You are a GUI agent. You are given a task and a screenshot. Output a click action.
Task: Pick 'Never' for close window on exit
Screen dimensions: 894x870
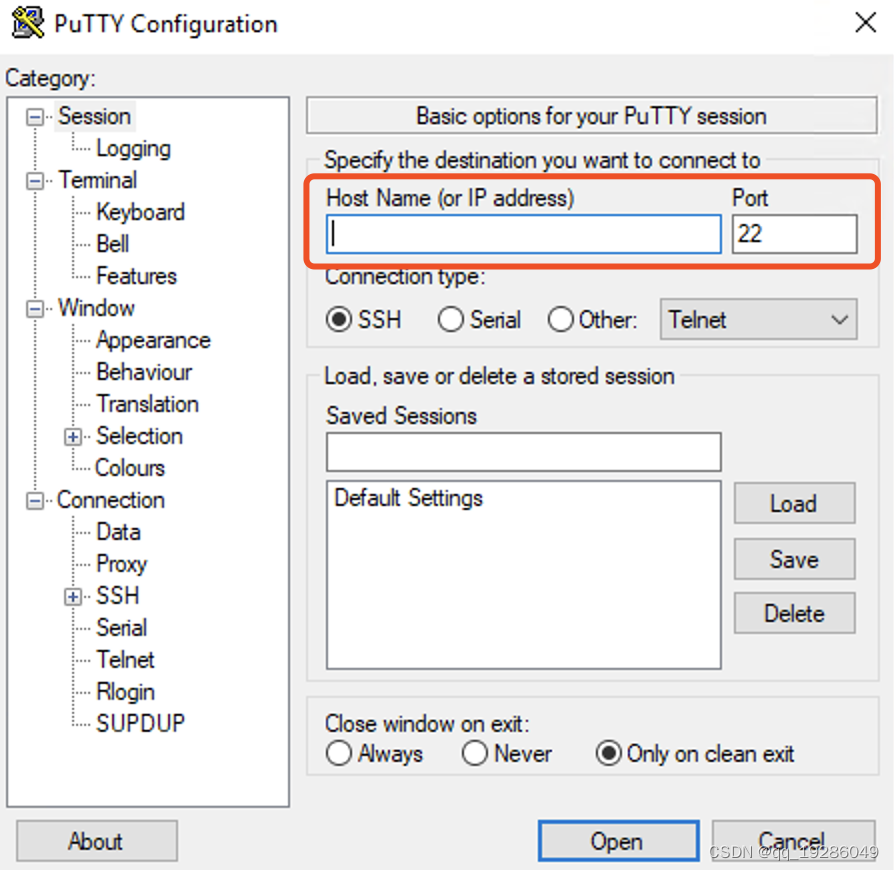(475, 754)
